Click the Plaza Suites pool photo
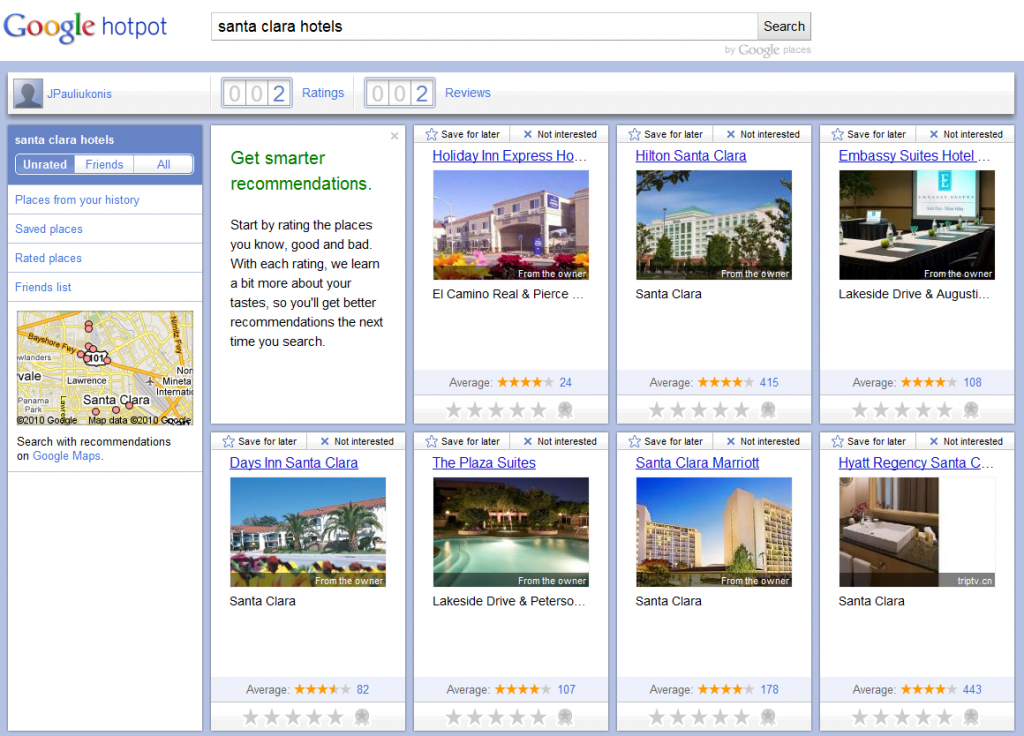Image resolution: width=1024 pixels, height=736 pixels. point(511,532)
